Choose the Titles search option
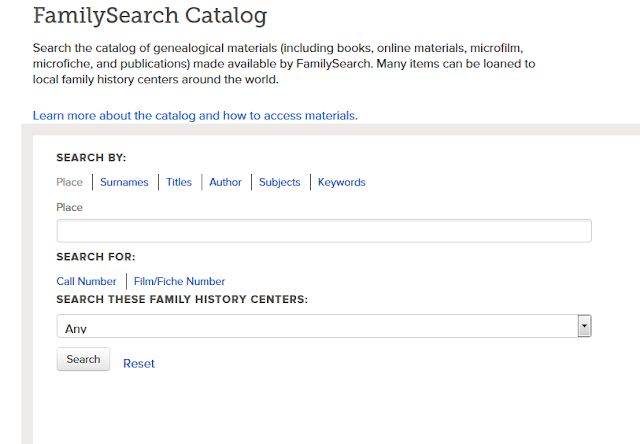Viewport: 640px width, 444px height. [179, 182]
